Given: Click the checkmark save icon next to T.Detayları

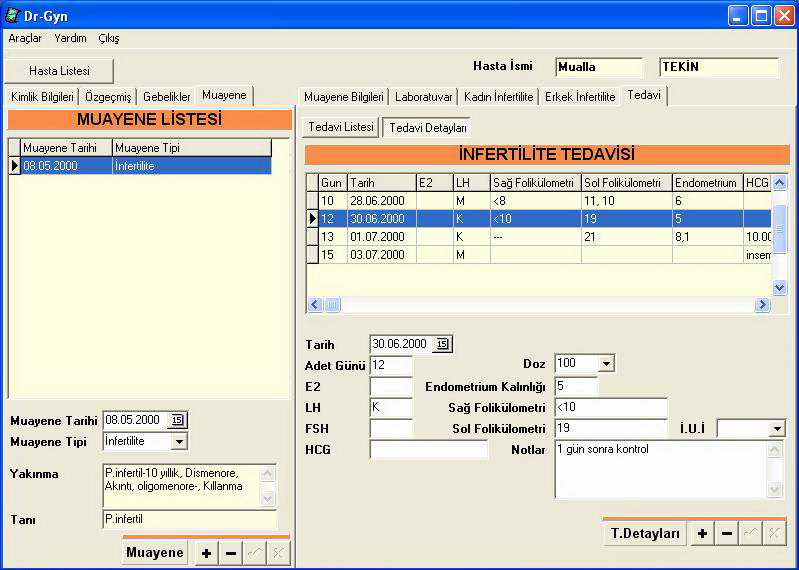Looking at the screenshot, I should [750, 534].
